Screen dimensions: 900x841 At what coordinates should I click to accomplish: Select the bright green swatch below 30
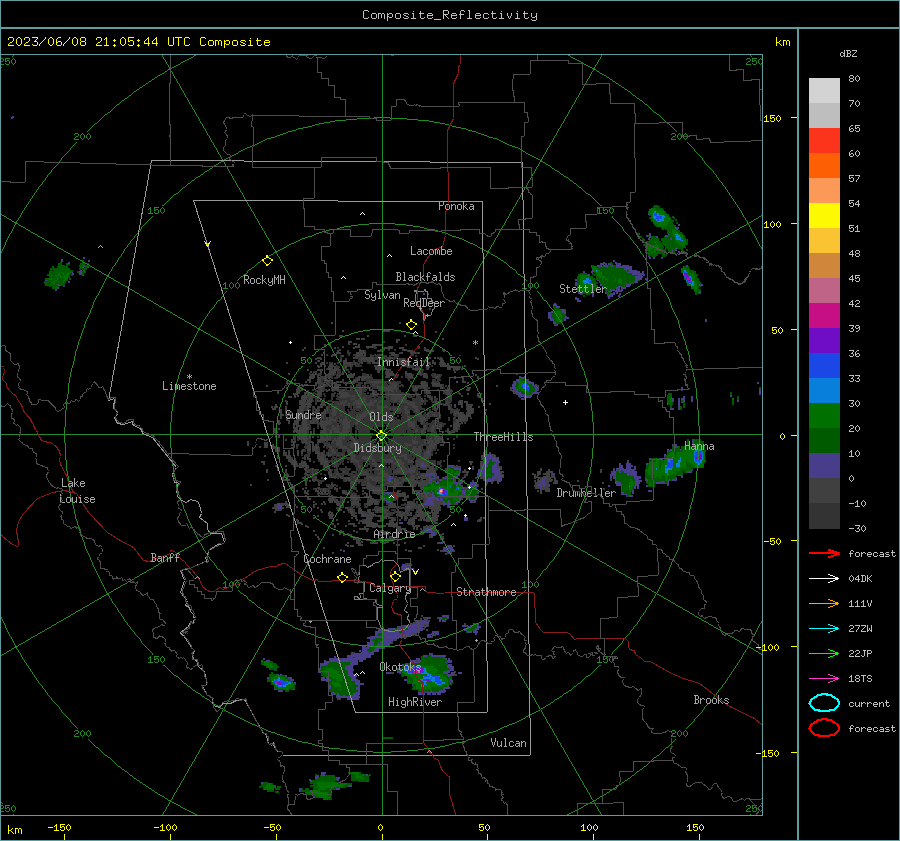click(x=824, y=416)
